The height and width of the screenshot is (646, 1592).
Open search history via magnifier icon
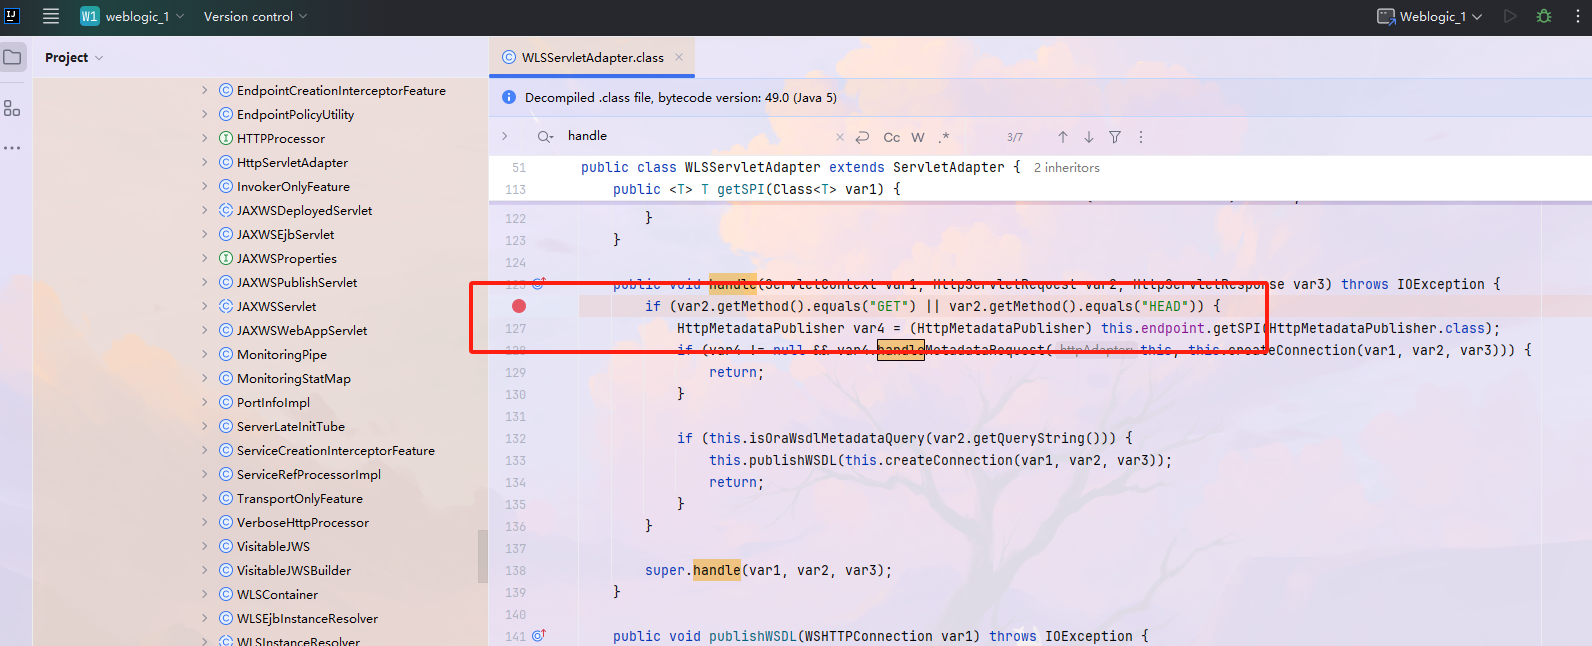[x=545, y=136]
